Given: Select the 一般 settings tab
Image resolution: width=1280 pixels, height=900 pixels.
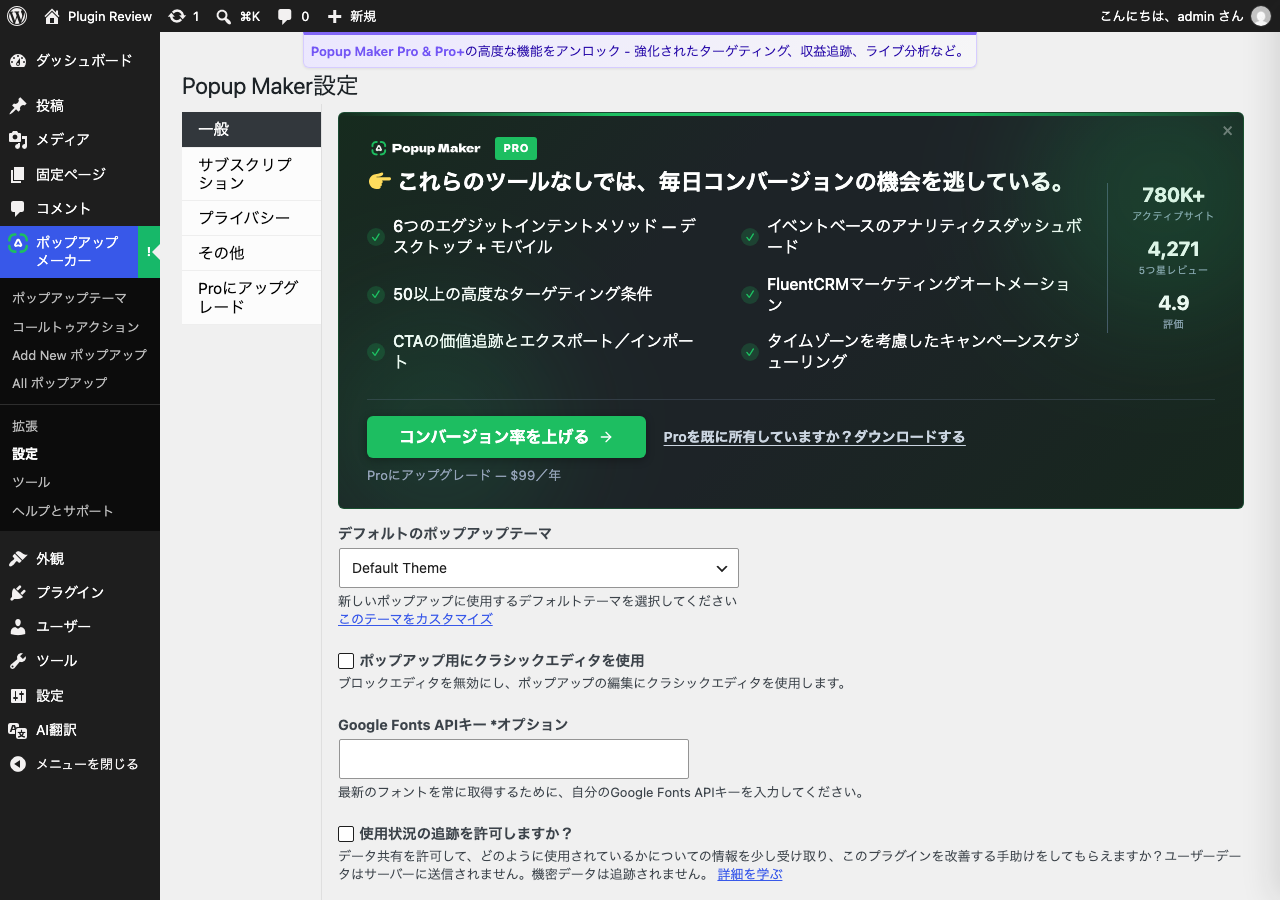Looking at the screenshot, I should (251, 129).
